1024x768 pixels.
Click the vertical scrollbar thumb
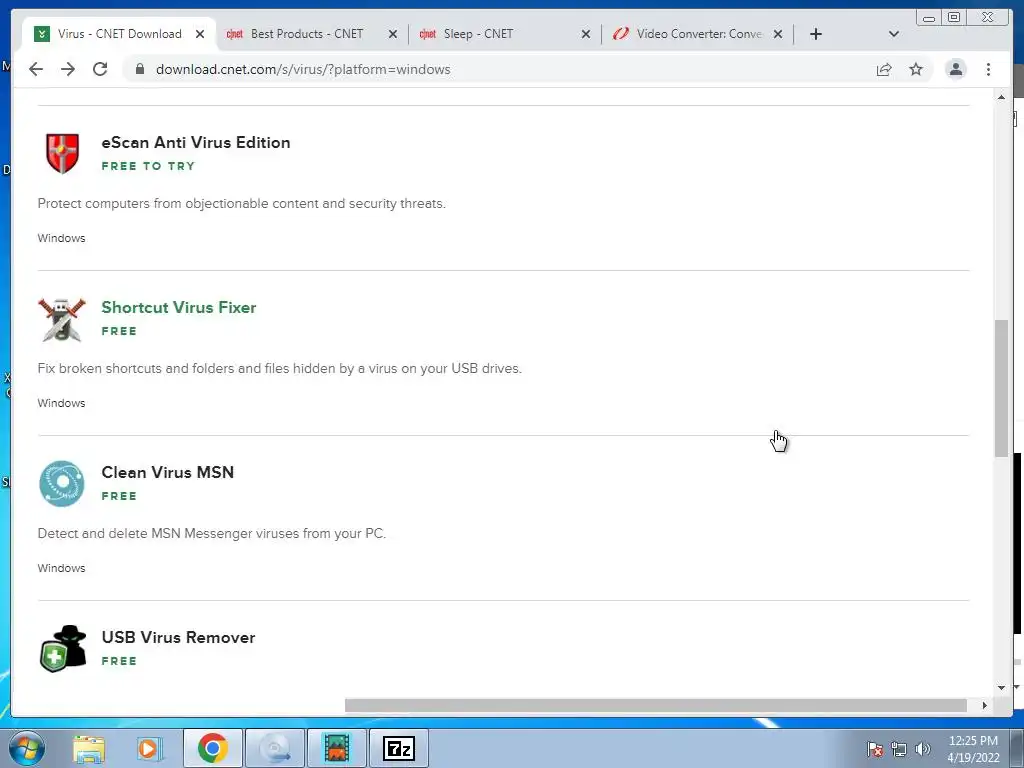point(1001,389)
